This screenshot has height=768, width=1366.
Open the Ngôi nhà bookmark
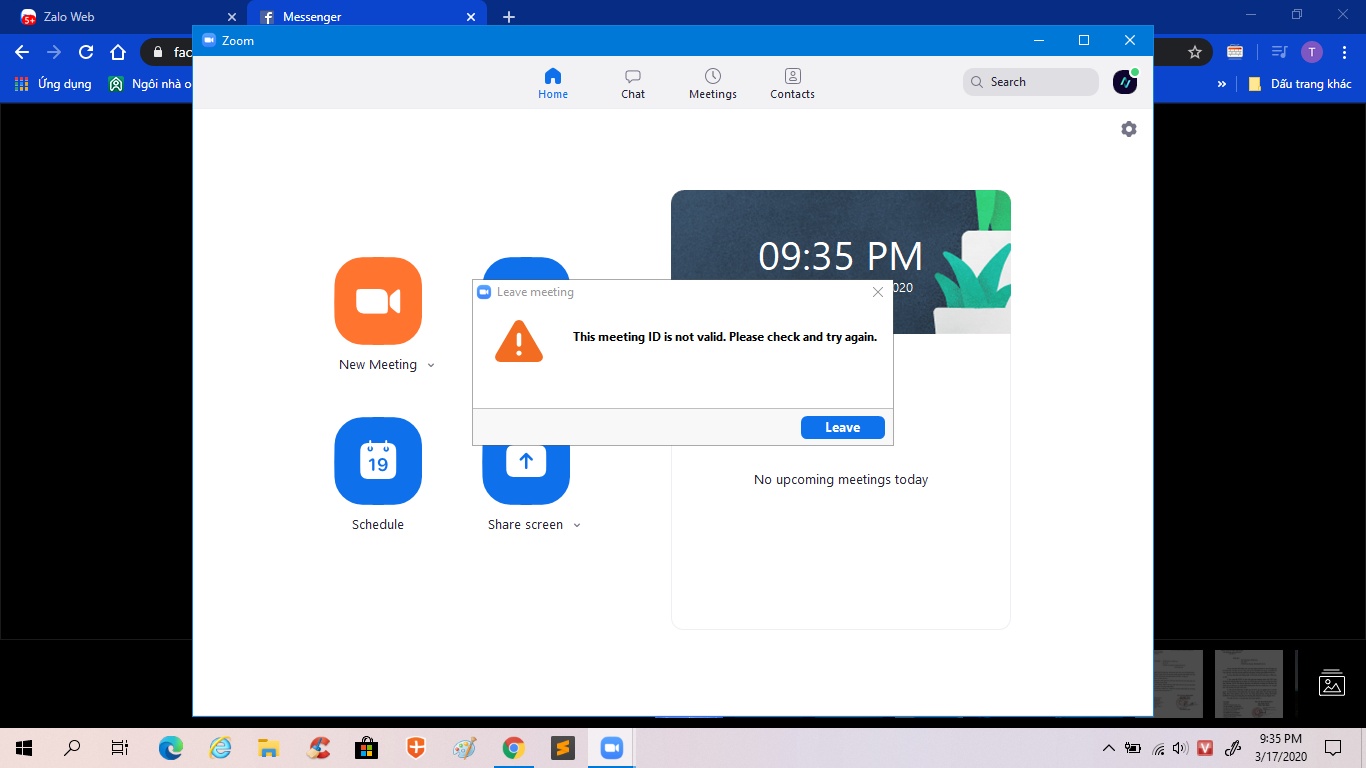pyautogui.click(x=150, y=84)
